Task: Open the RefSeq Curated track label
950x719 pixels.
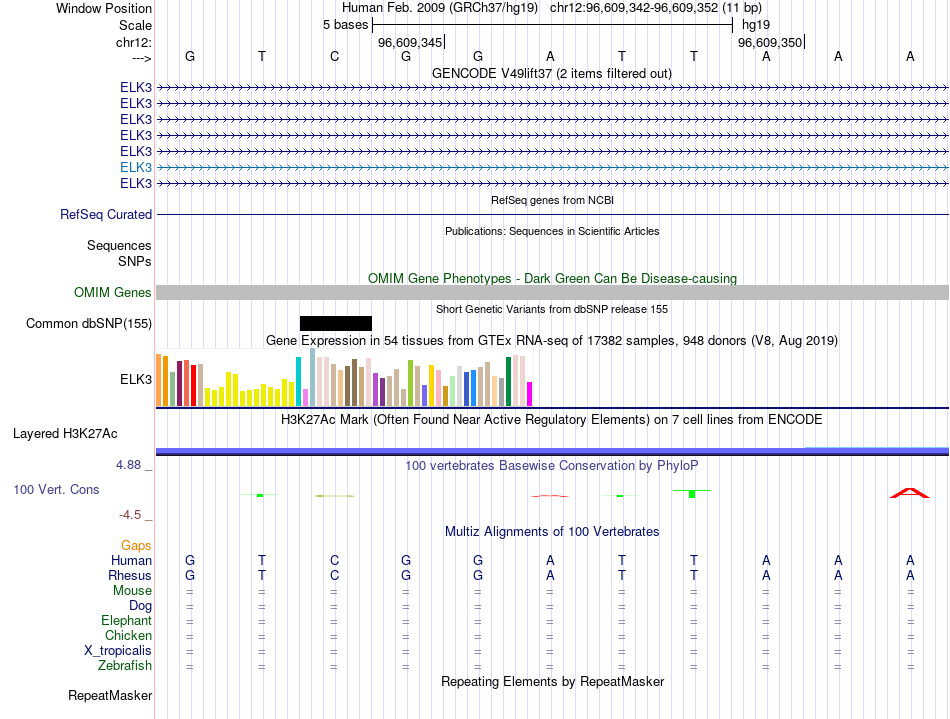Action: [106, 214]
